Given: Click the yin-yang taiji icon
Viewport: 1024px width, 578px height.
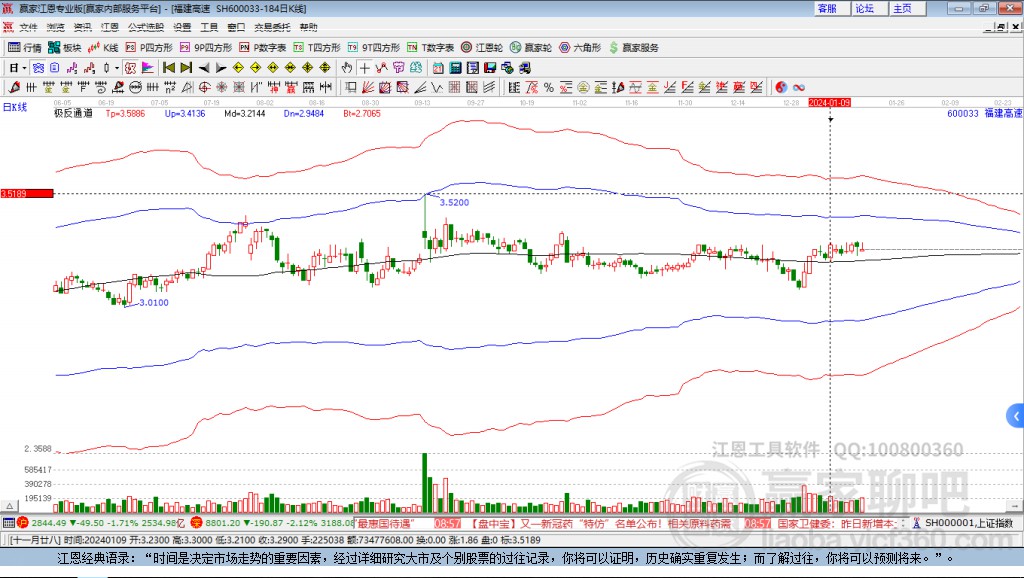Looking at the screenshot, I should tap(782, 88).
